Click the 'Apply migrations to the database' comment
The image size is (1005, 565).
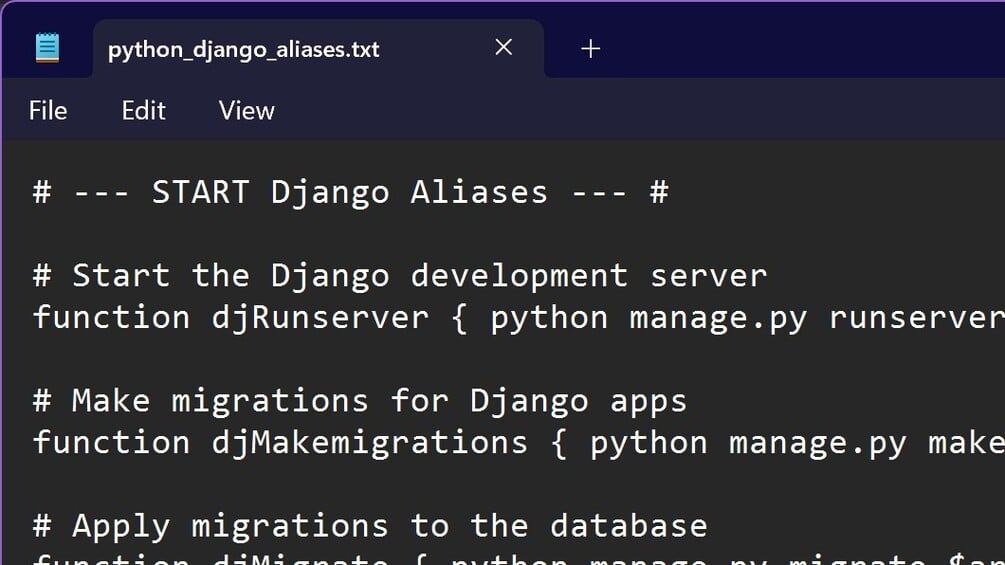370,527
